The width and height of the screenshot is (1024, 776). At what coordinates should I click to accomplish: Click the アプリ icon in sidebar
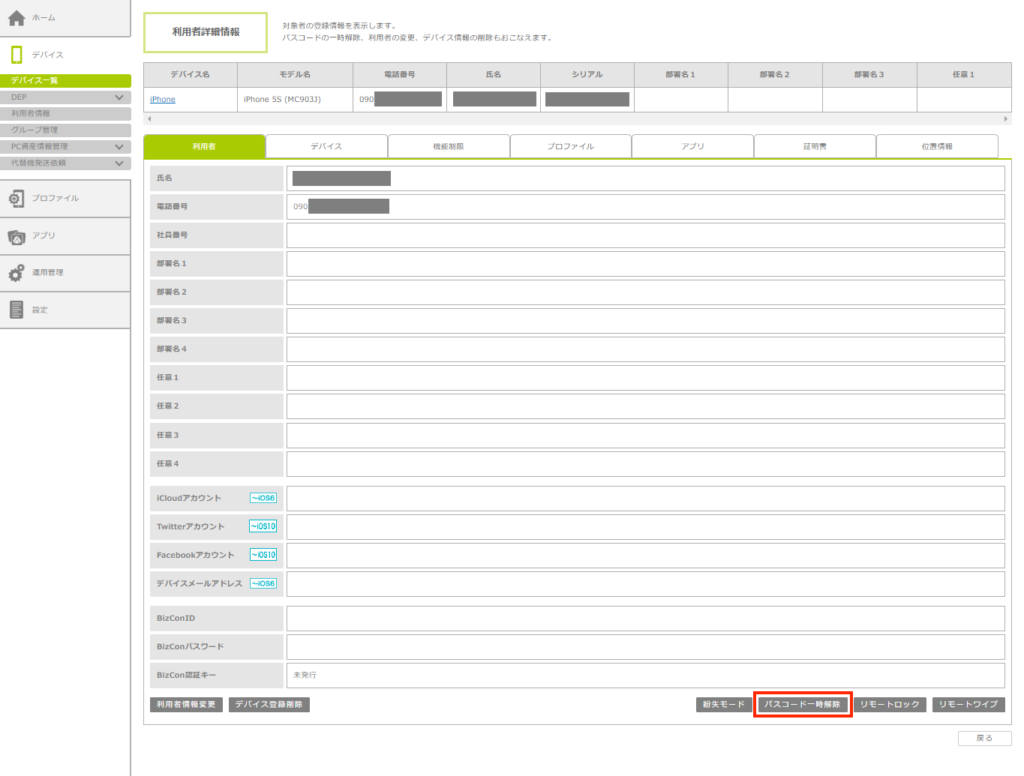pyautogui.click(x=17, y=236)
